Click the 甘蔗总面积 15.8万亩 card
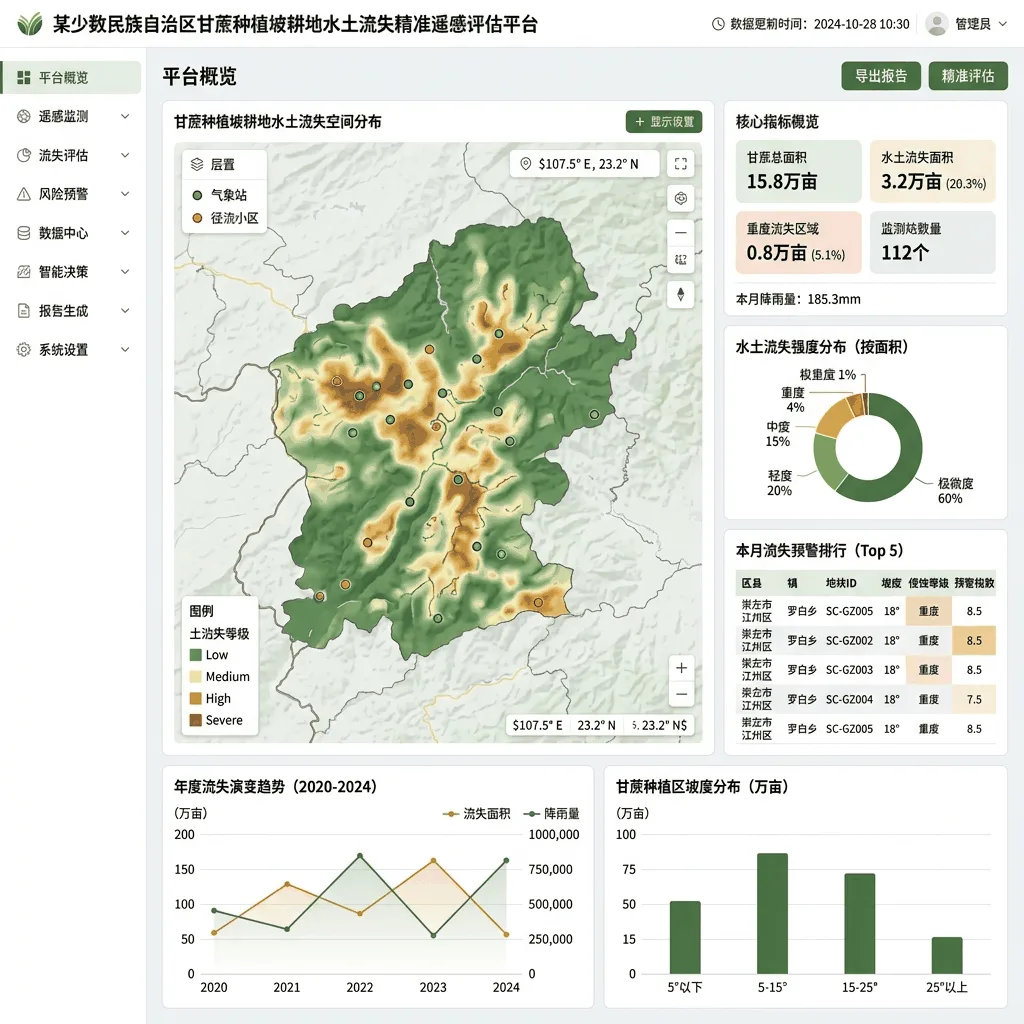 click(799, 171)
